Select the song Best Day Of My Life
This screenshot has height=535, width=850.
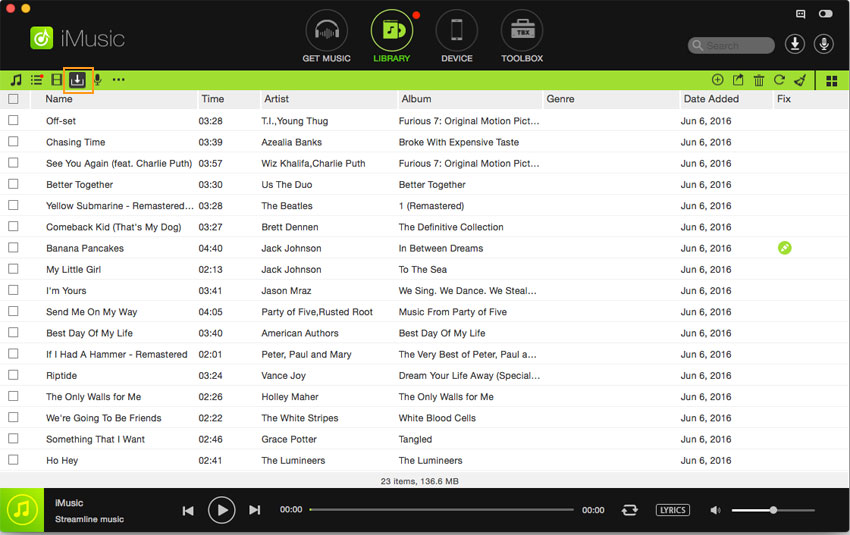pos(89,333)
